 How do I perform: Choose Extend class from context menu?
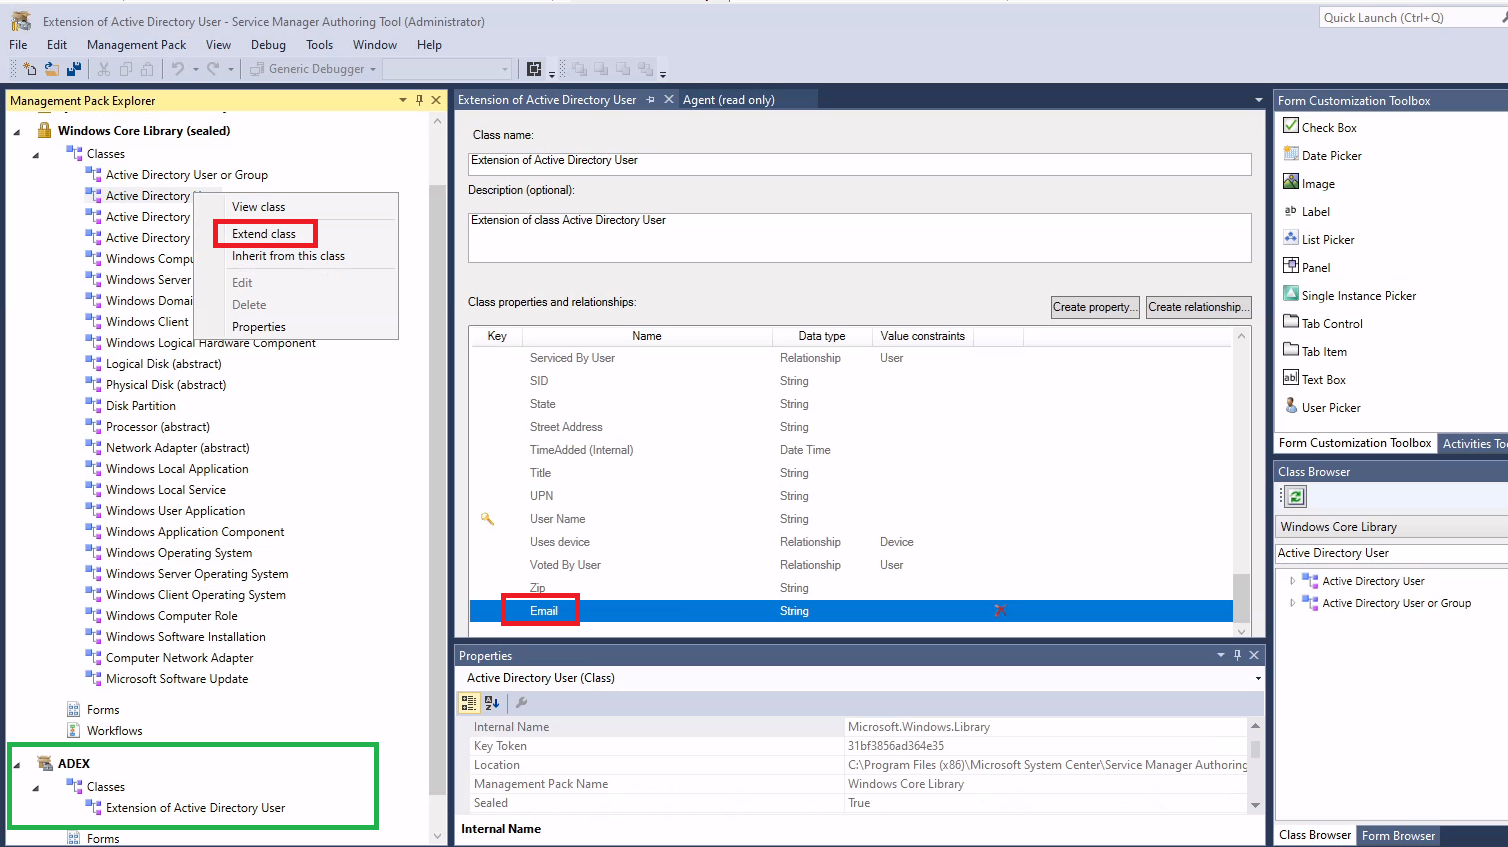(264, 234)
